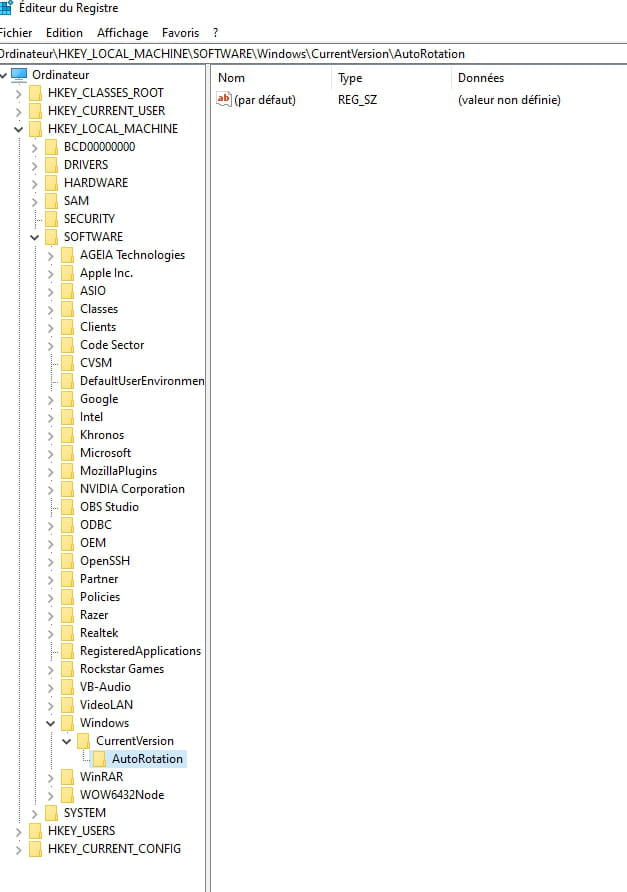Select the VideoLAN key
The height and width of the screenshot is (892, 627).
tap(106, 705)
